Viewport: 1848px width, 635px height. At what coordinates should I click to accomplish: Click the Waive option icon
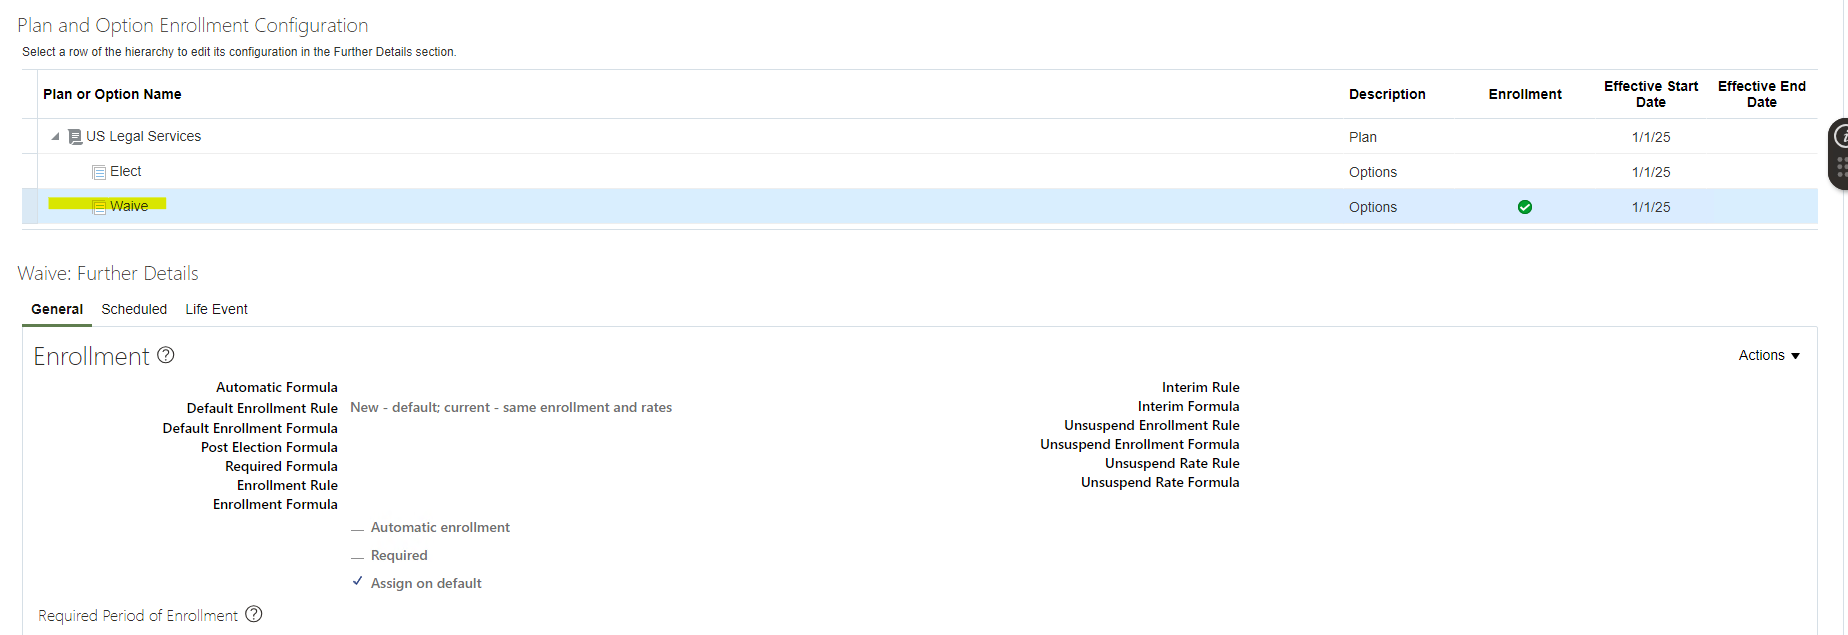(99, 207)
